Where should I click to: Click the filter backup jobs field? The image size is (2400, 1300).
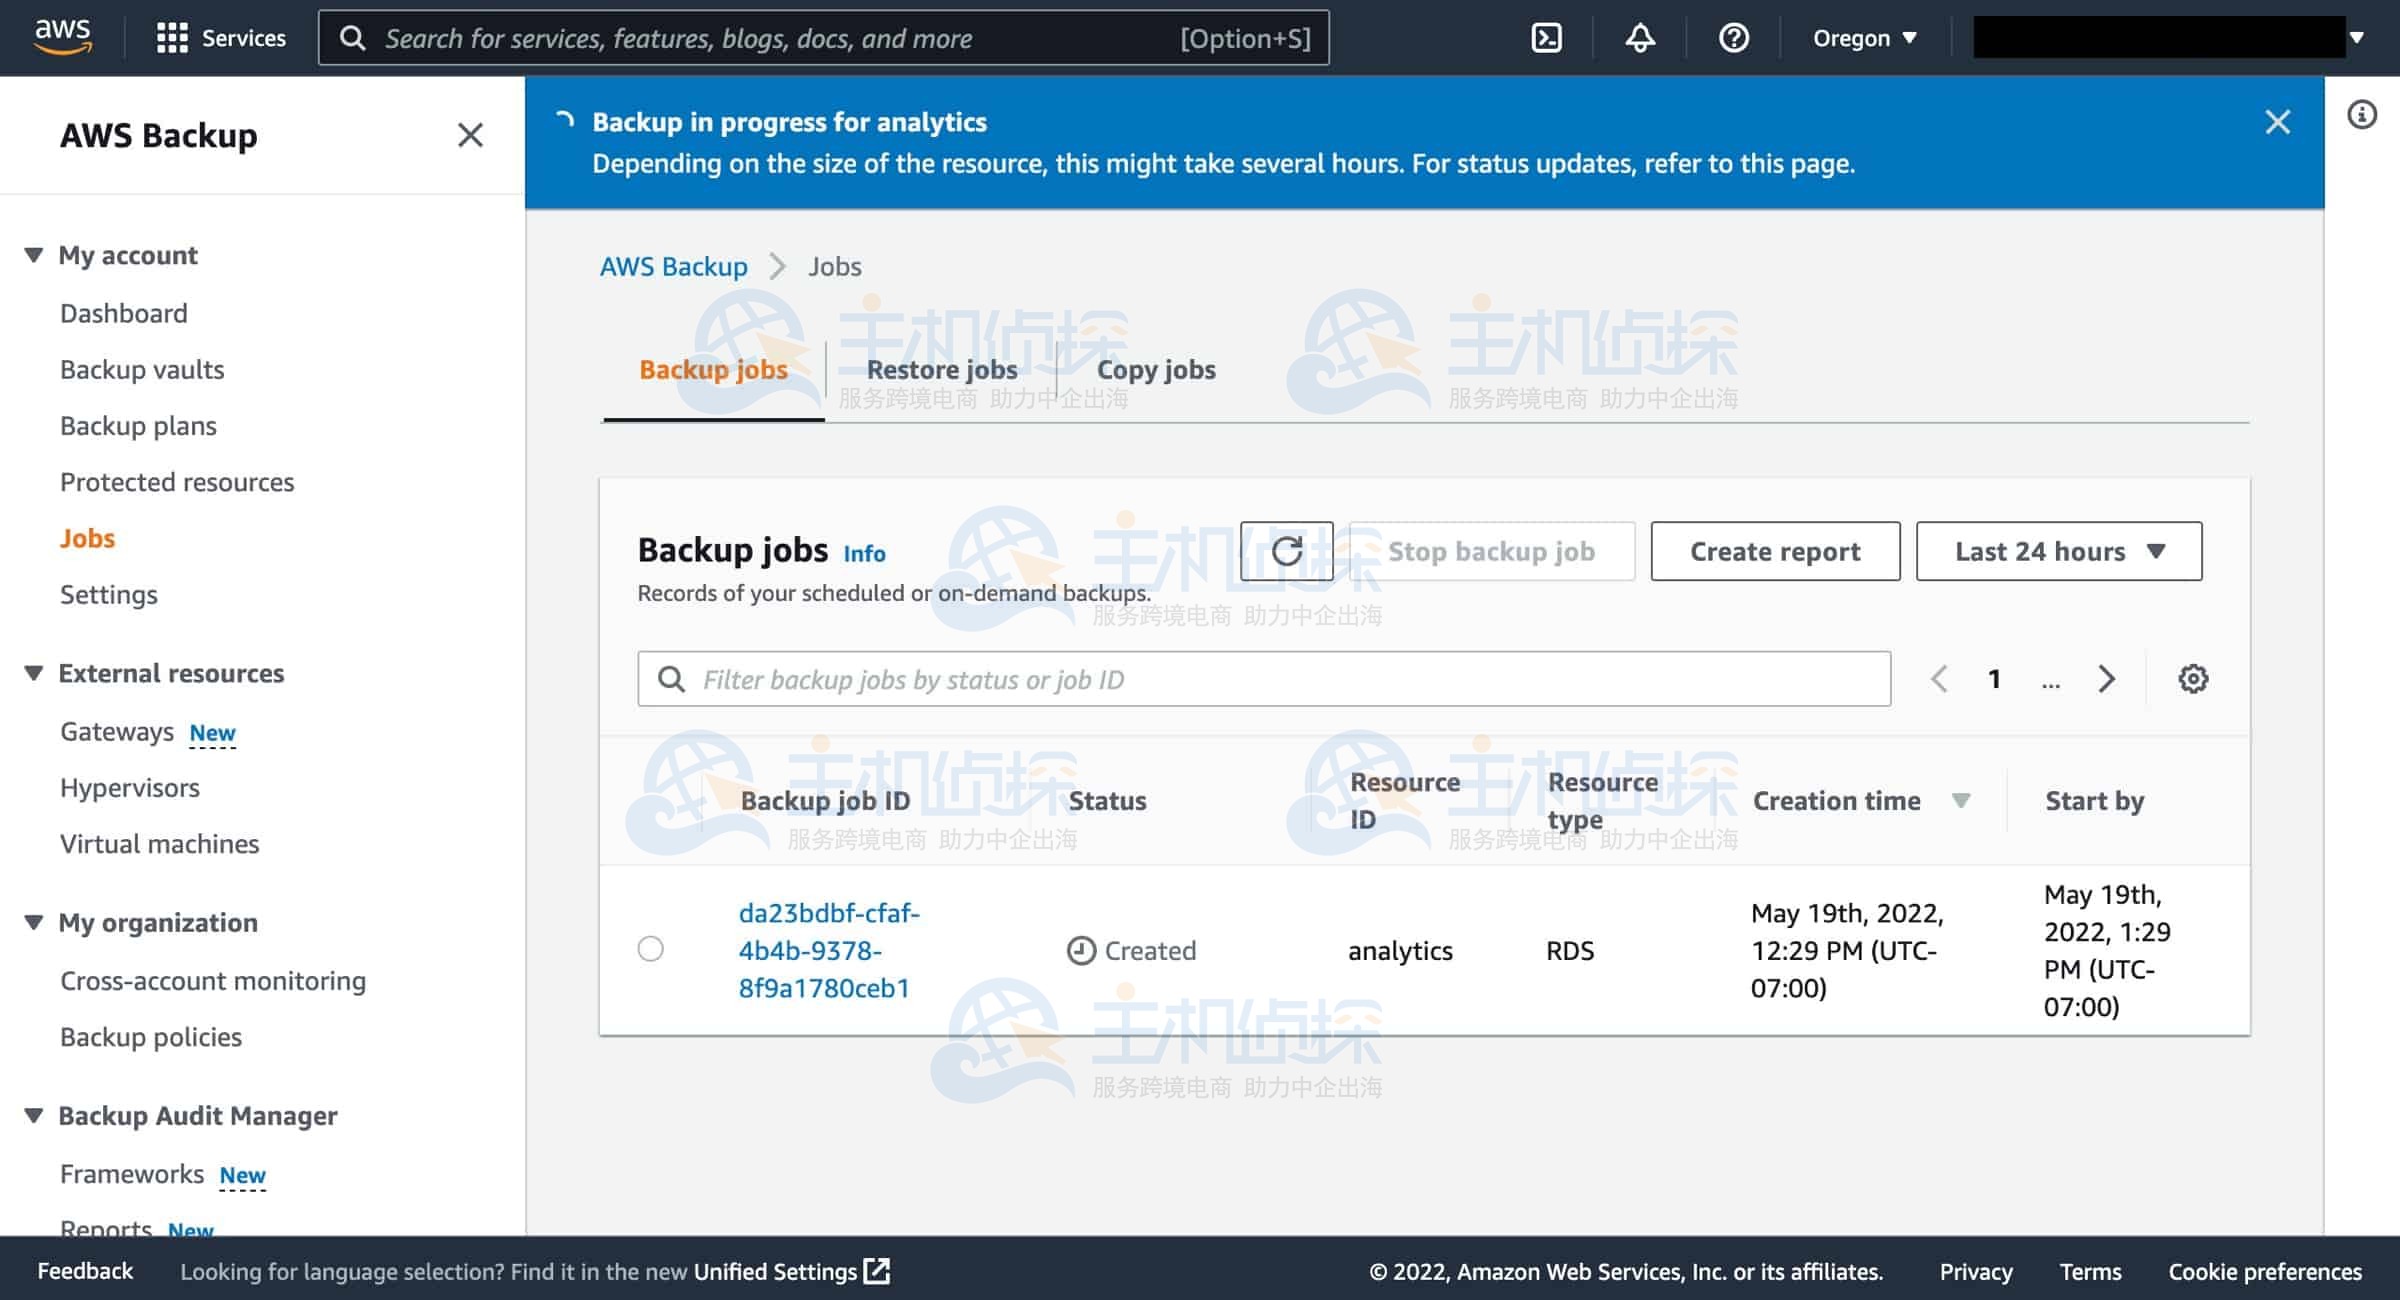(1264, 680)
